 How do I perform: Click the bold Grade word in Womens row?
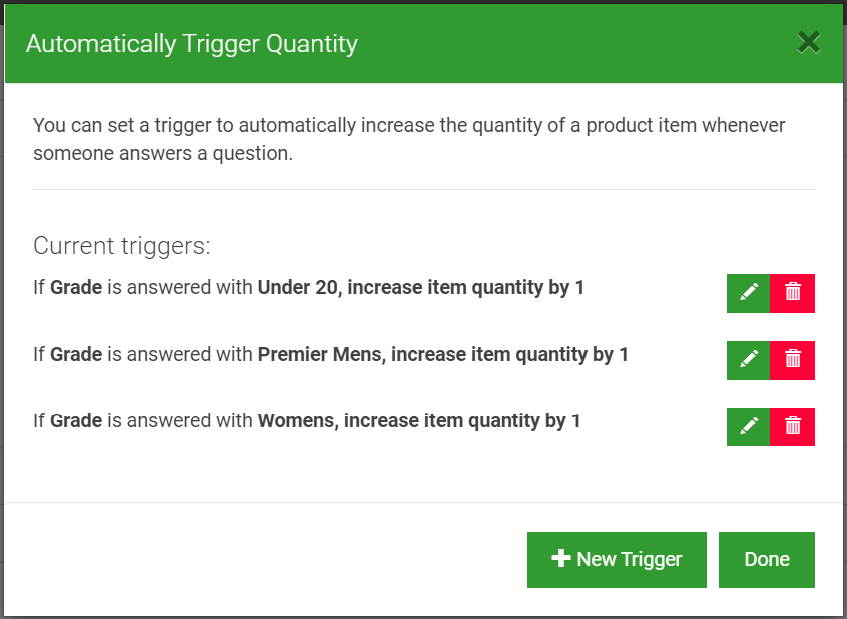coord(76,420)
